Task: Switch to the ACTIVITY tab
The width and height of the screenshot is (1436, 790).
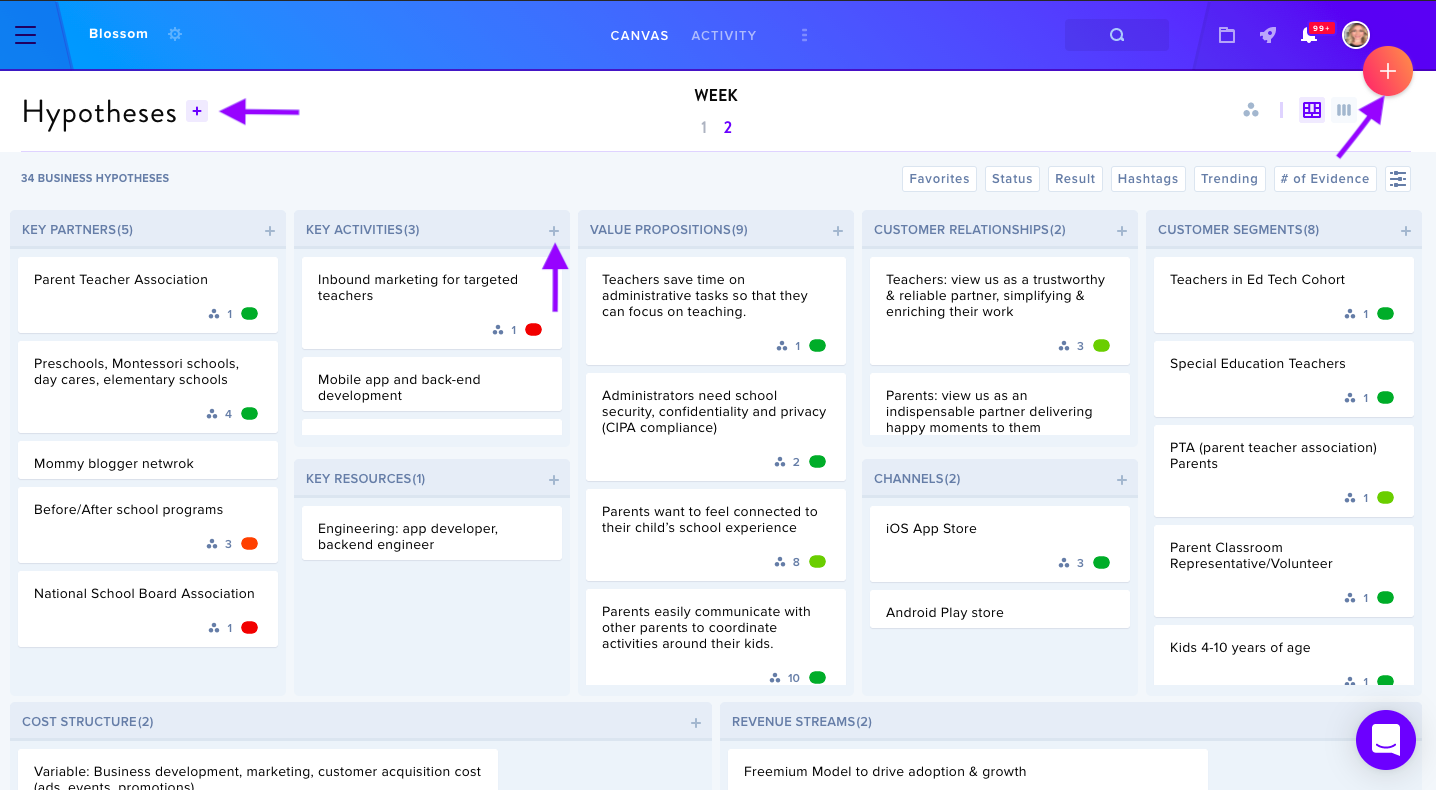Action: [724, 35]
